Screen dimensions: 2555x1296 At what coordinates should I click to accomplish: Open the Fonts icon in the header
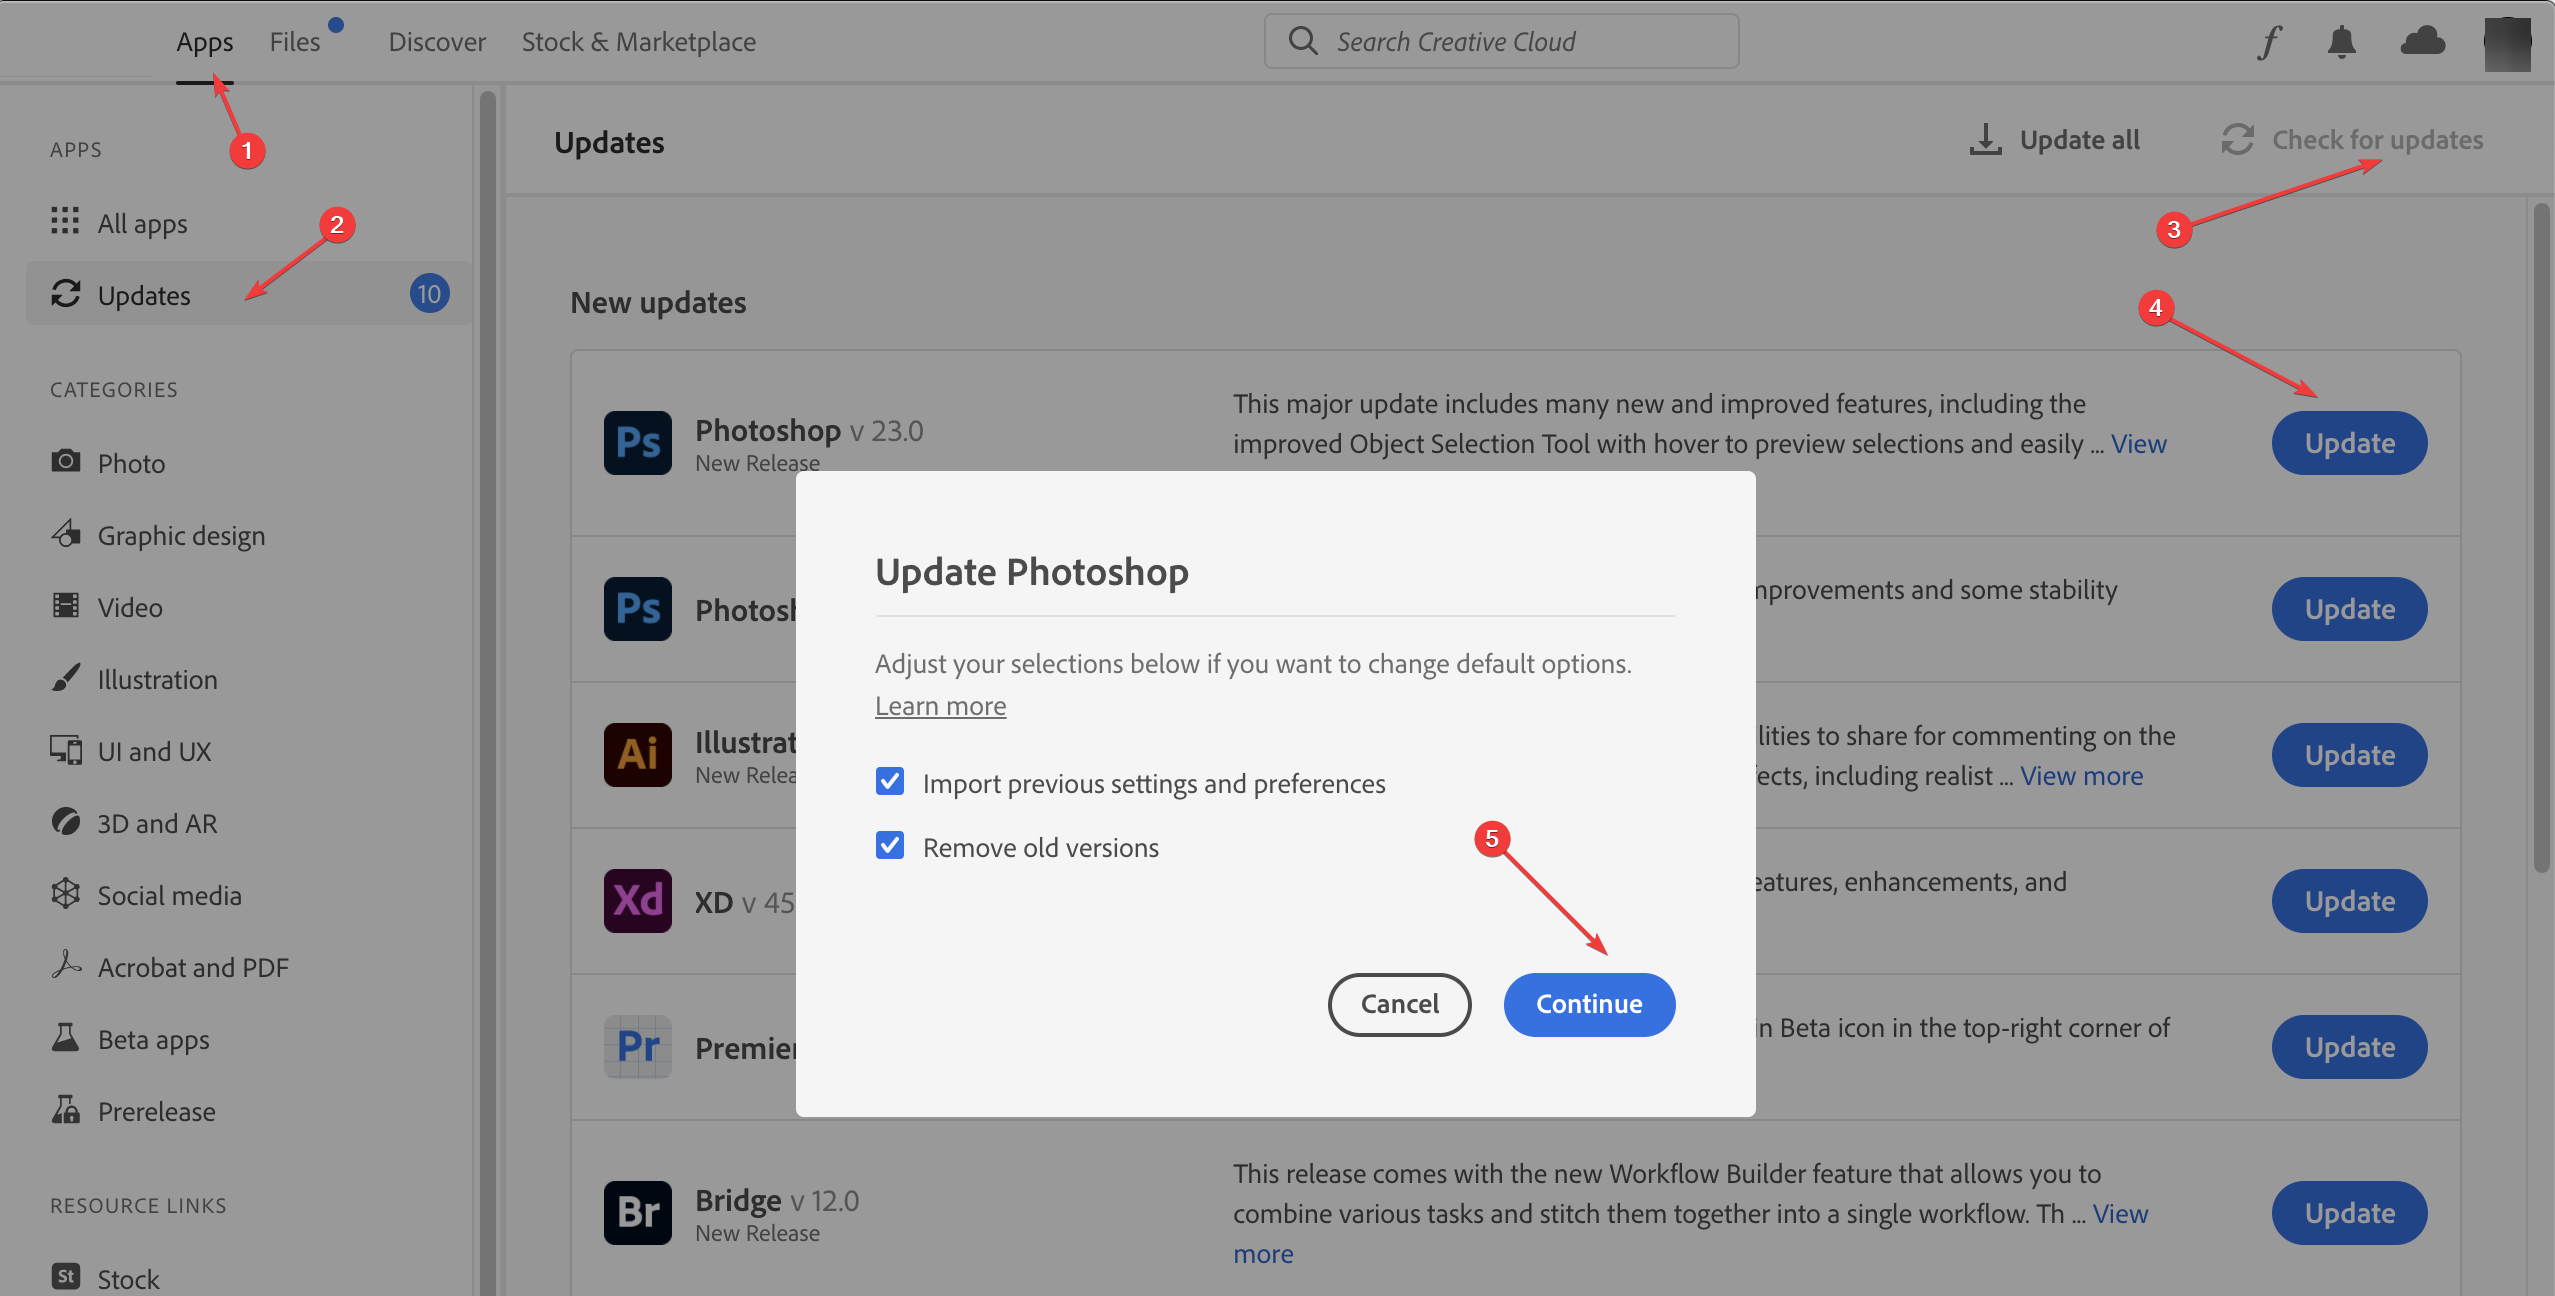pos(2269,42)
